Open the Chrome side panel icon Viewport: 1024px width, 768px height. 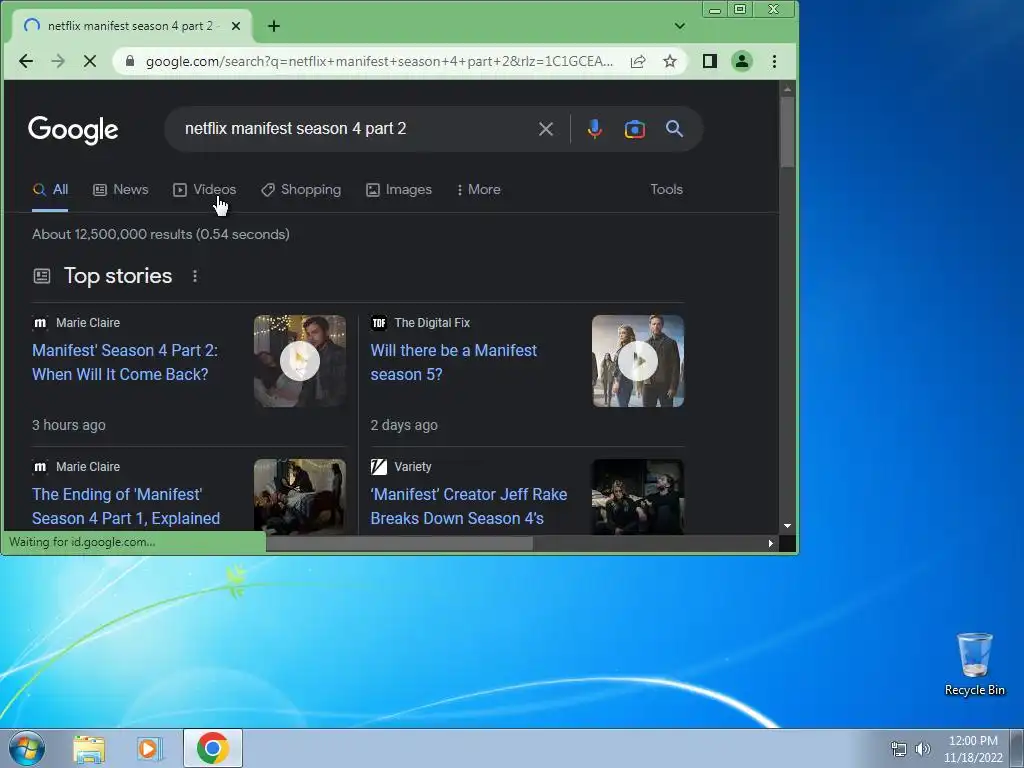(x=710, y=61)
